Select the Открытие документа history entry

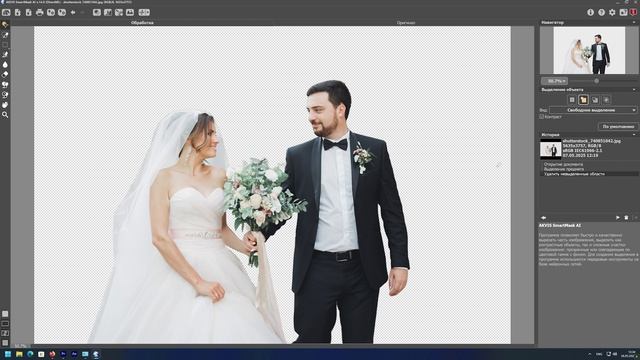tap(563, 164)
